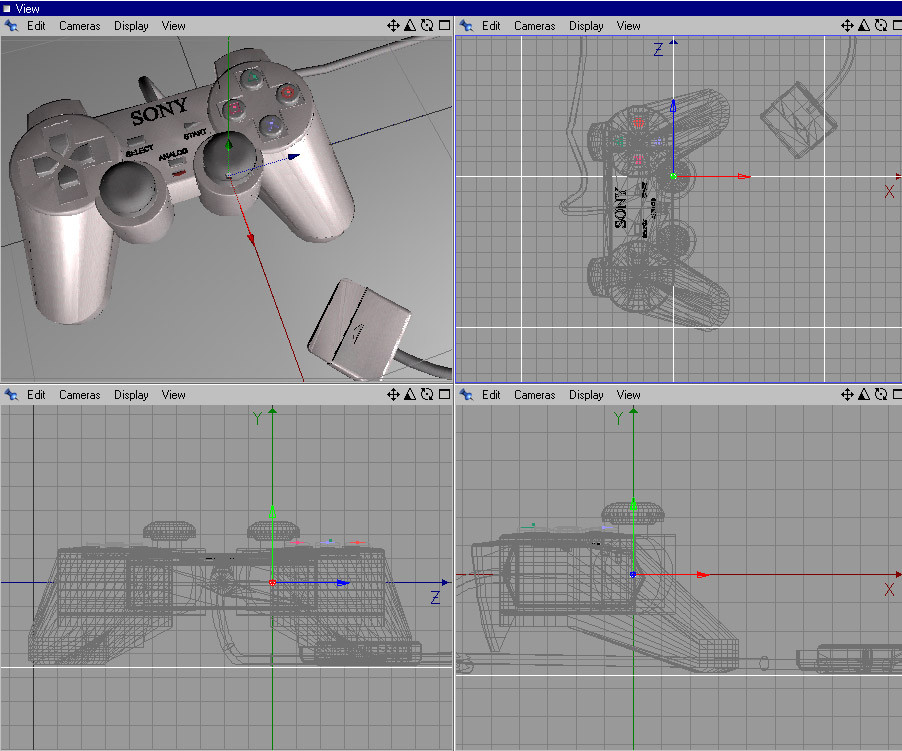The height and width of the screenshot is (751, 902).
Task: Open Edit menu in side YZ viewport
Action: click(x=36, y=394)
